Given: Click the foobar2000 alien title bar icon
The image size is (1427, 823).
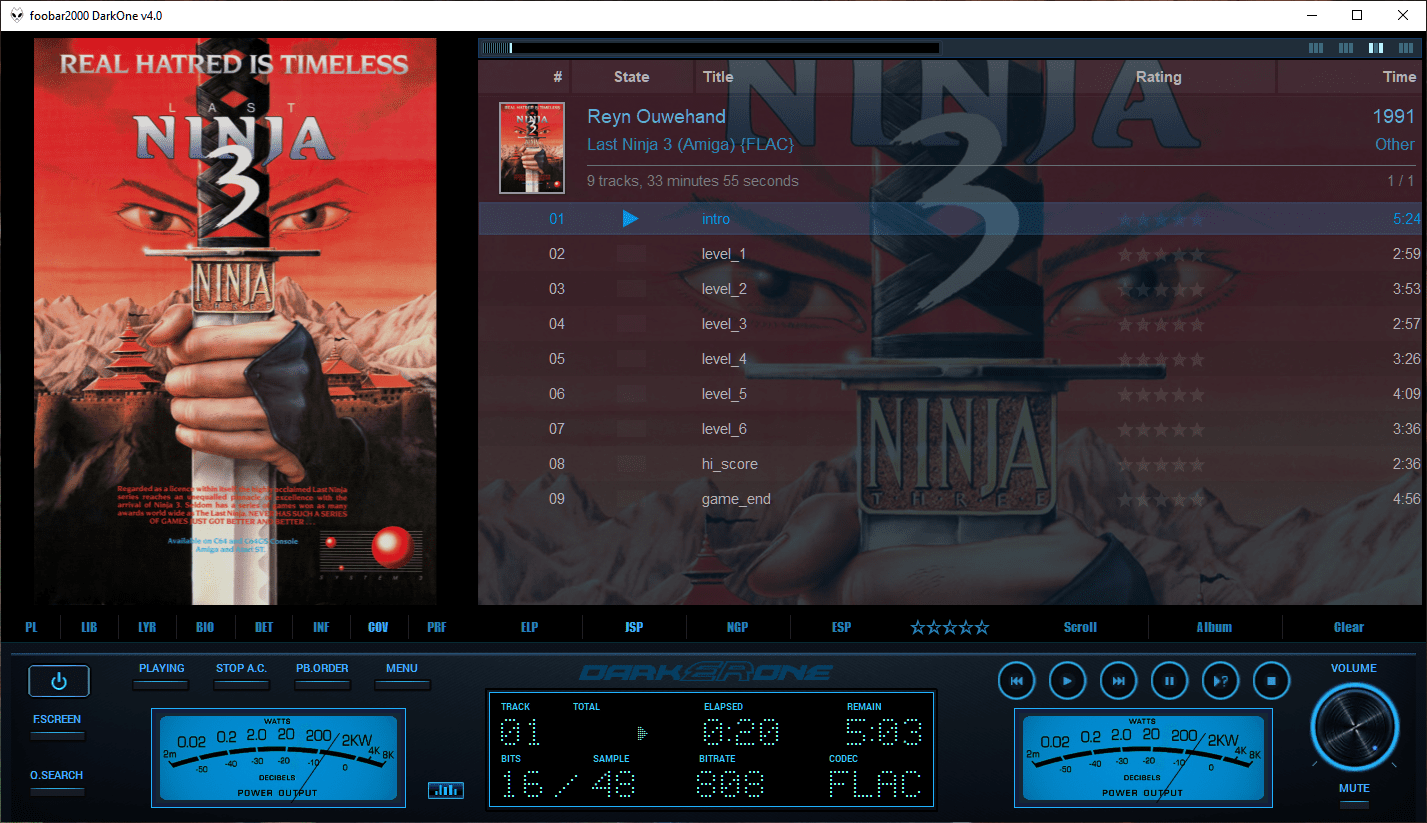Looking at the screenshot, I should (x=18, y=15).
